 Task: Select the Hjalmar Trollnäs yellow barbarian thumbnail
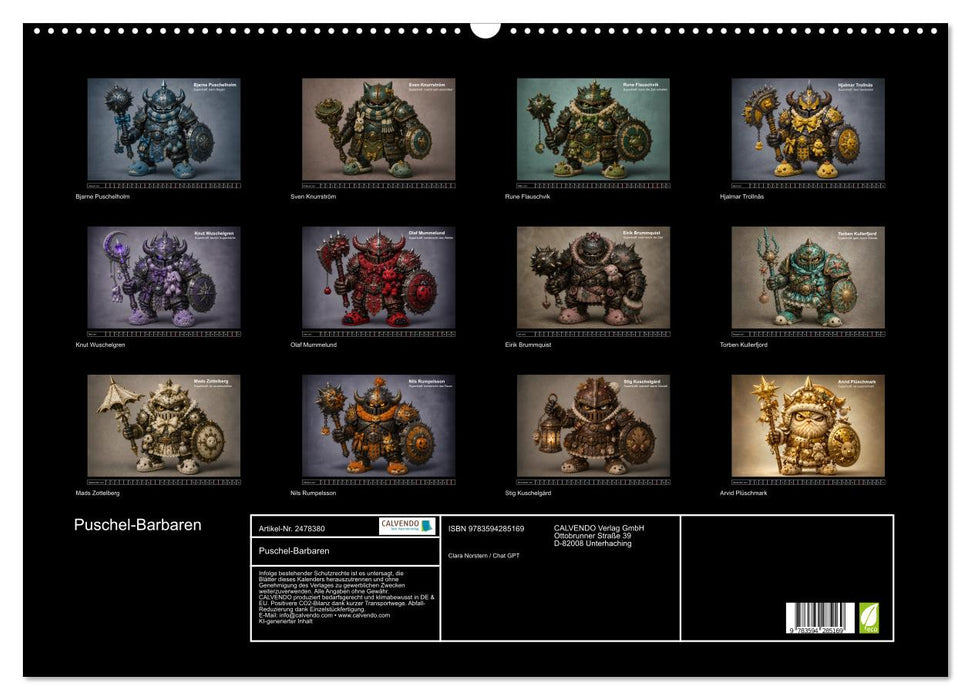point(808,133)
